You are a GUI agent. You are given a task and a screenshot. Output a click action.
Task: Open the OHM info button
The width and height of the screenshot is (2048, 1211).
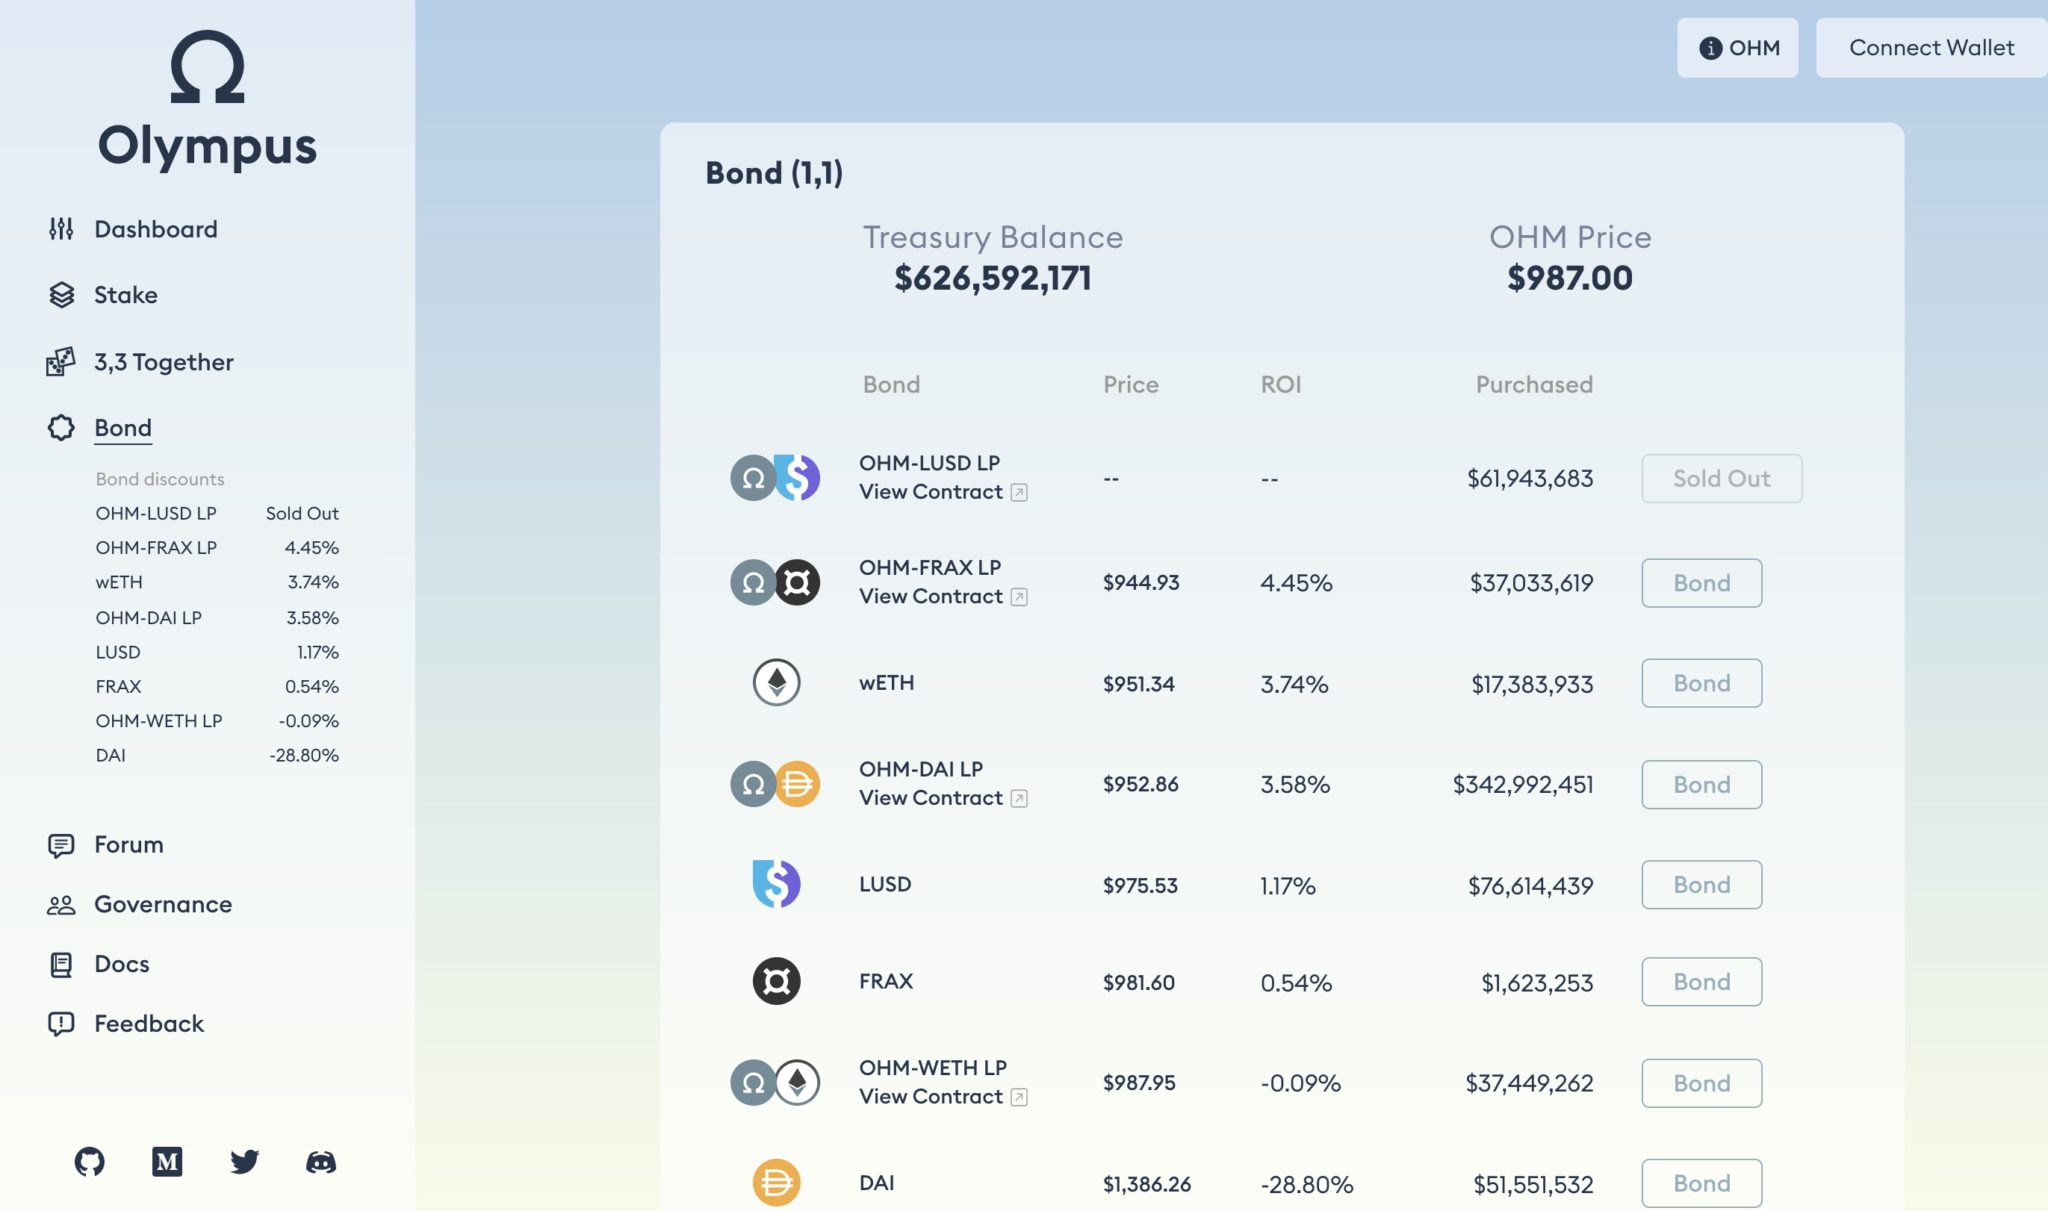(x=1738, y=48)
